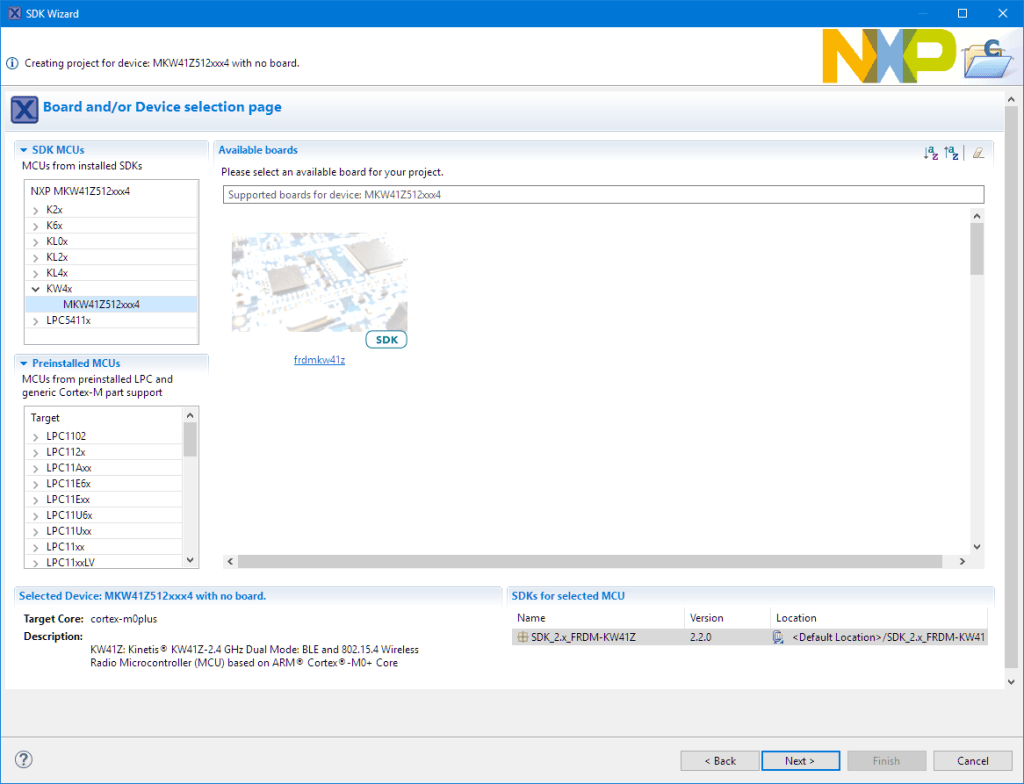Click the SDK badge on the frdmkw41z board
1024x784 pixels.
click(x=386, y=339)
